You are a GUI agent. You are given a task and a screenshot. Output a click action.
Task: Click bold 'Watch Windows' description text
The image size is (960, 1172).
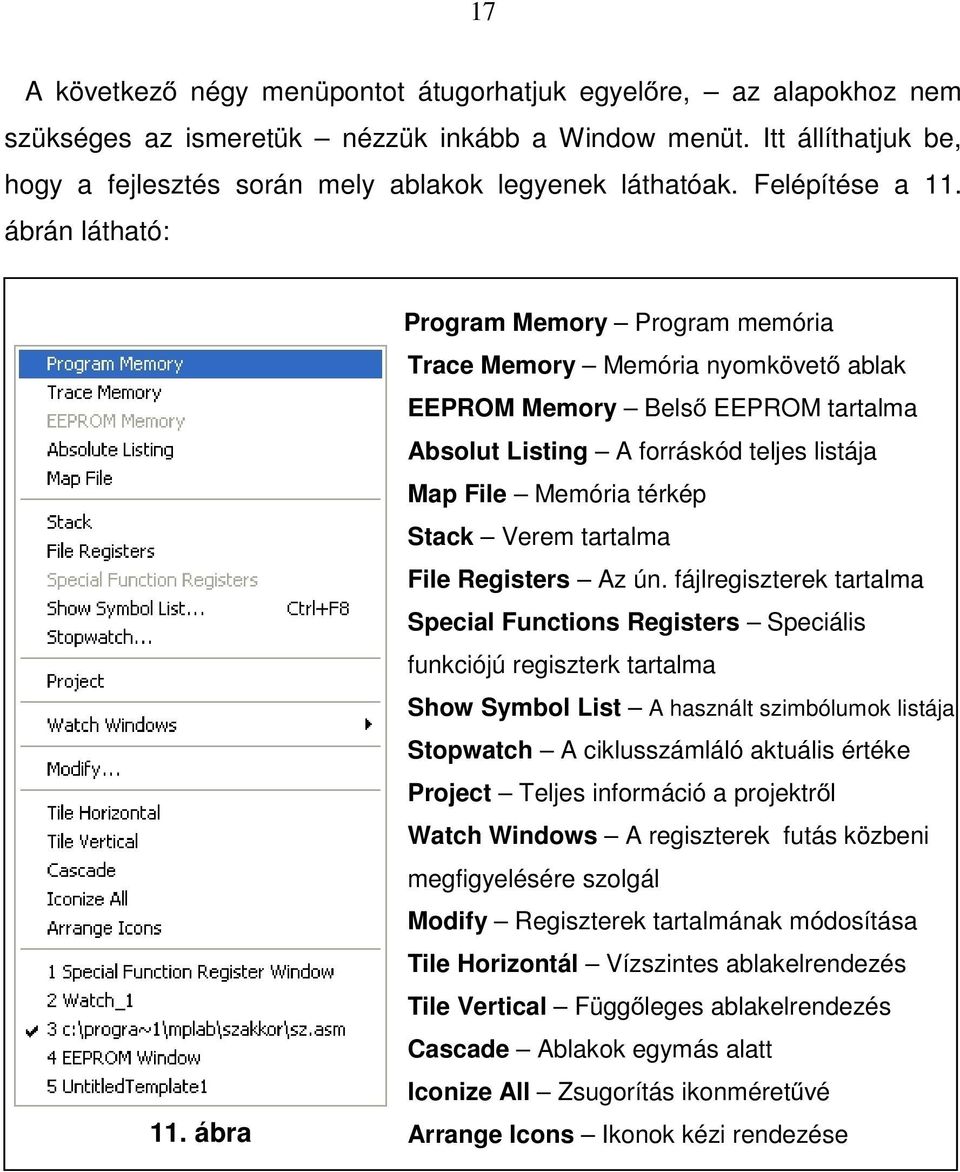(x=502, y=836)
